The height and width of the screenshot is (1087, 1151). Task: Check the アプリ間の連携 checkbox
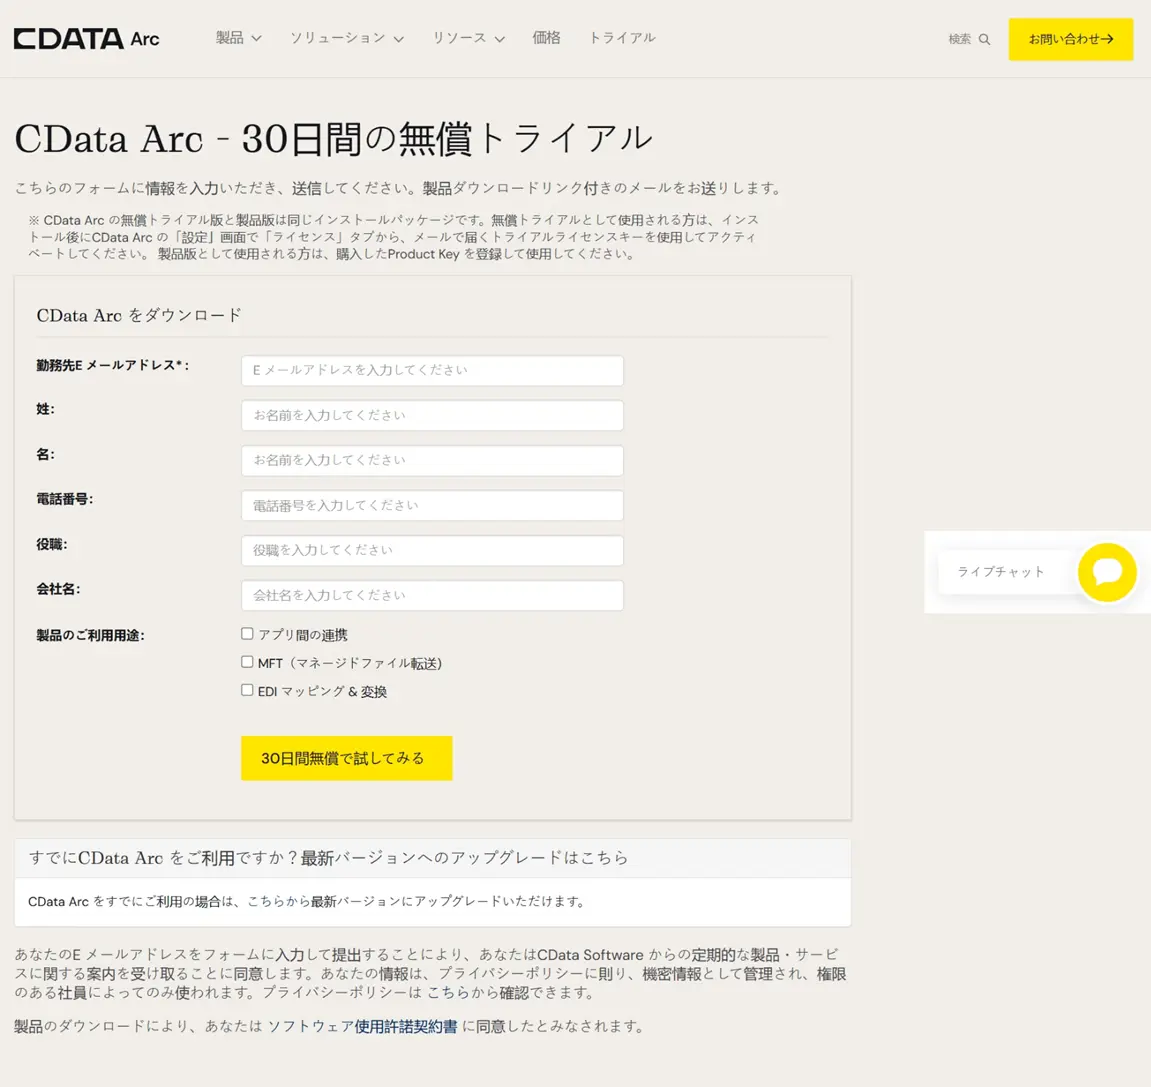[247, 633]
